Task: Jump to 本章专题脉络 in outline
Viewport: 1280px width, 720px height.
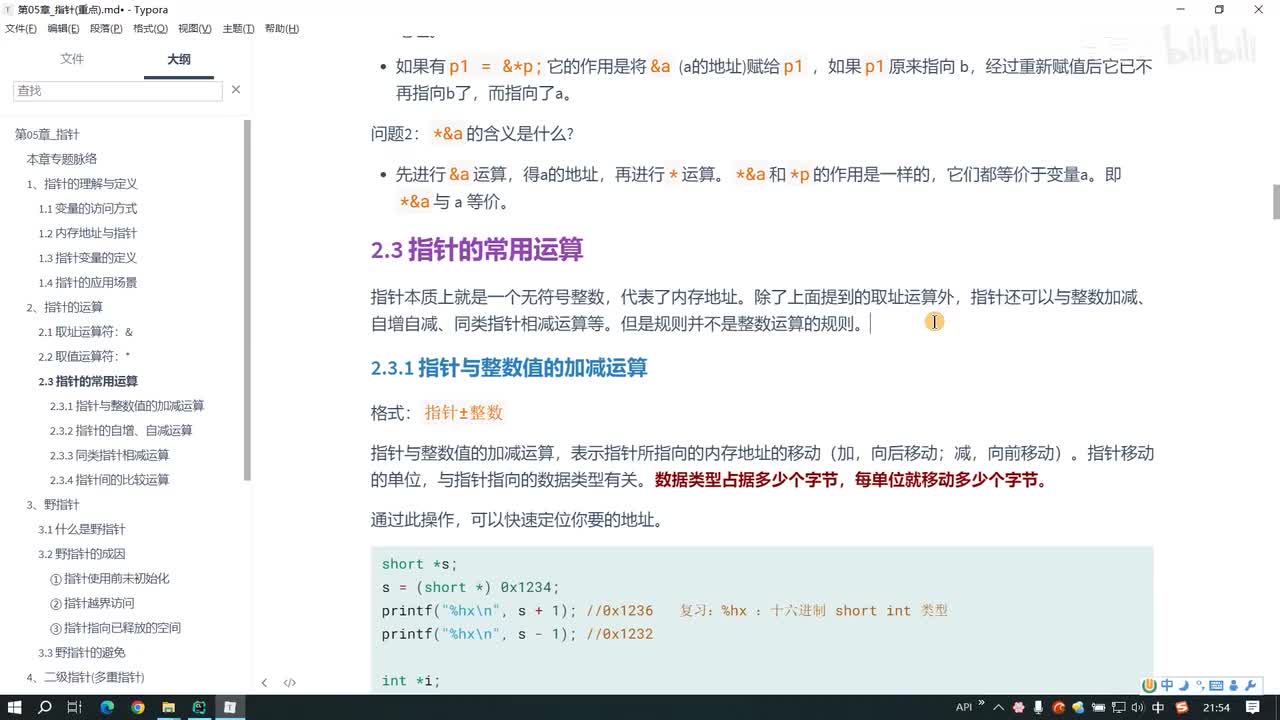Action: tap(62, 159)
